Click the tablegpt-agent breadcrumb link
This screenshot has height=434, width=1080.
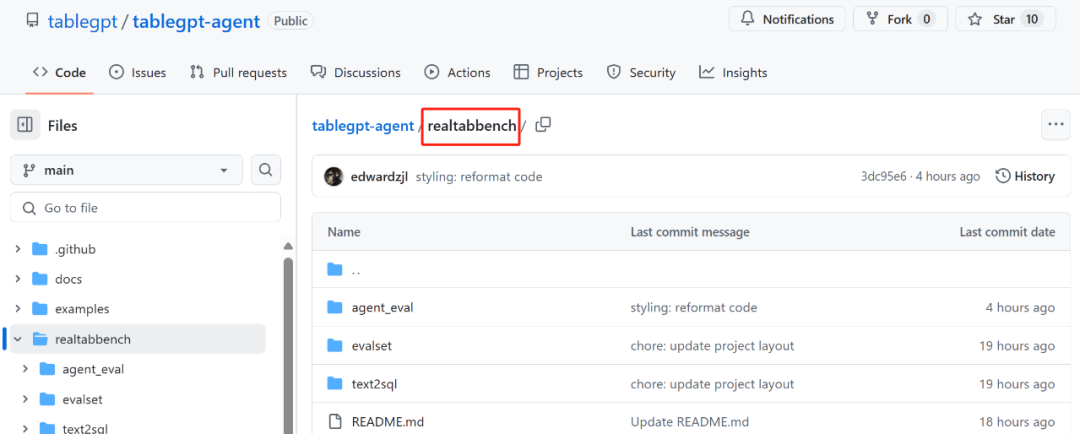(x=363, y=126)
